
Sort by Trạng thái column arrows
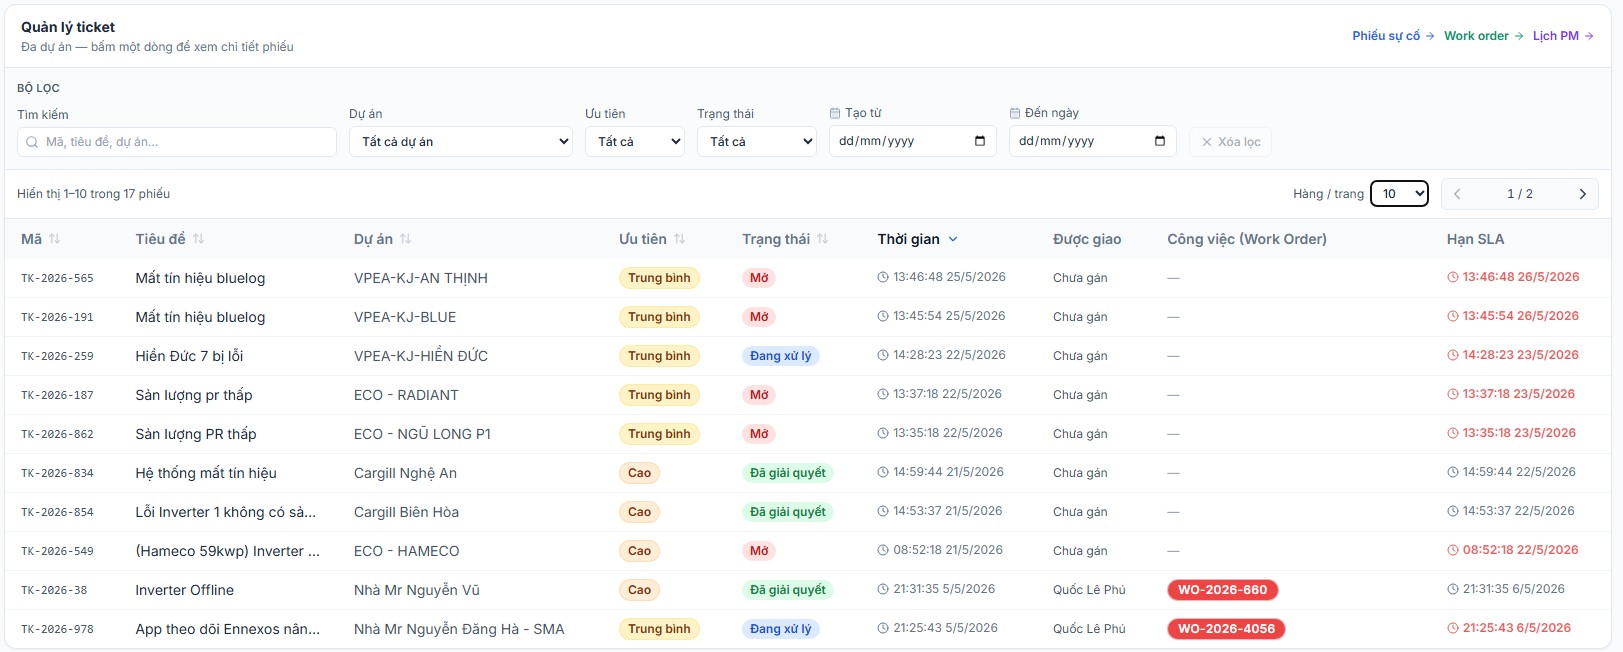[x=823, y=239]
